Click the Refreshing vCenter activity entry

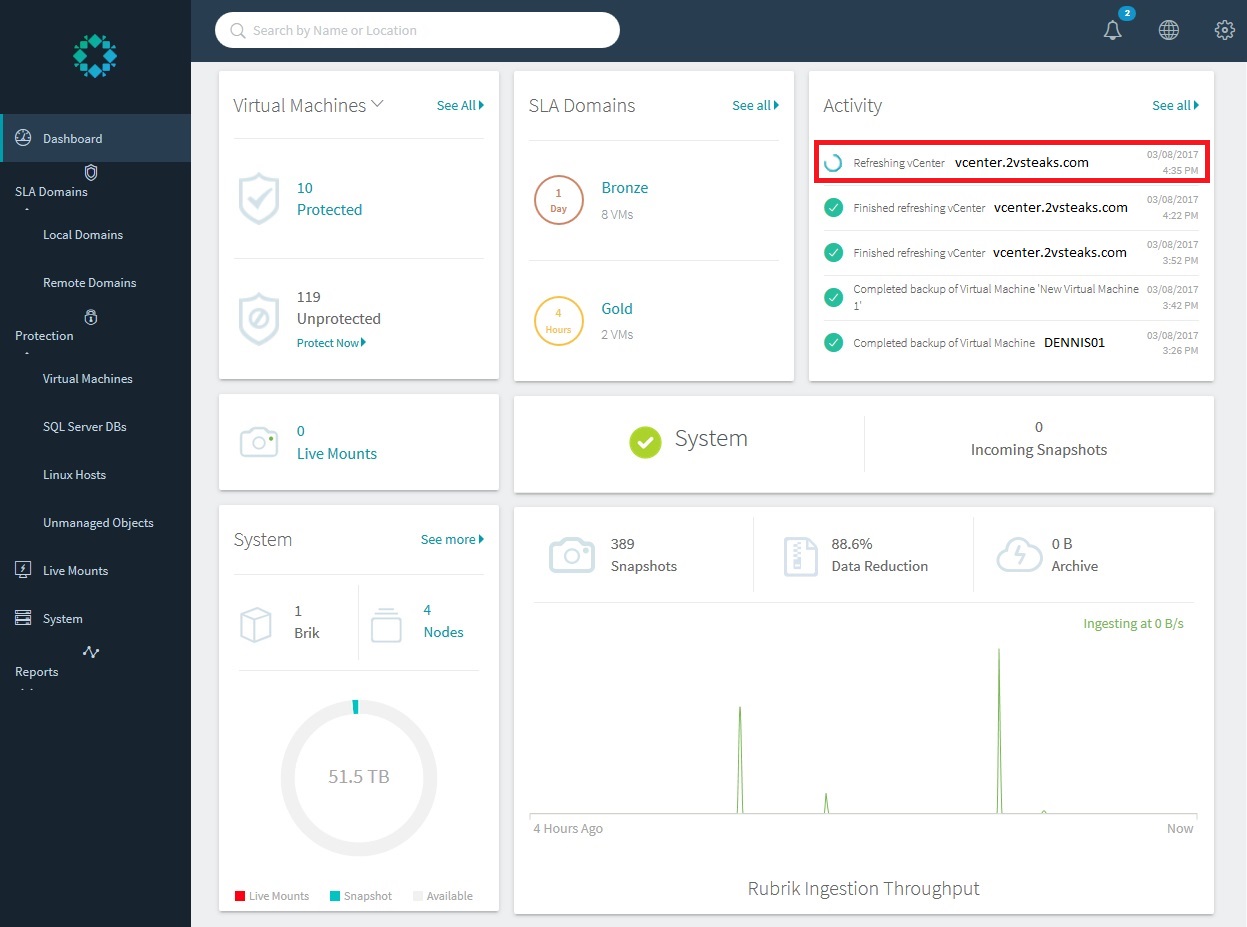(1011, 162)
